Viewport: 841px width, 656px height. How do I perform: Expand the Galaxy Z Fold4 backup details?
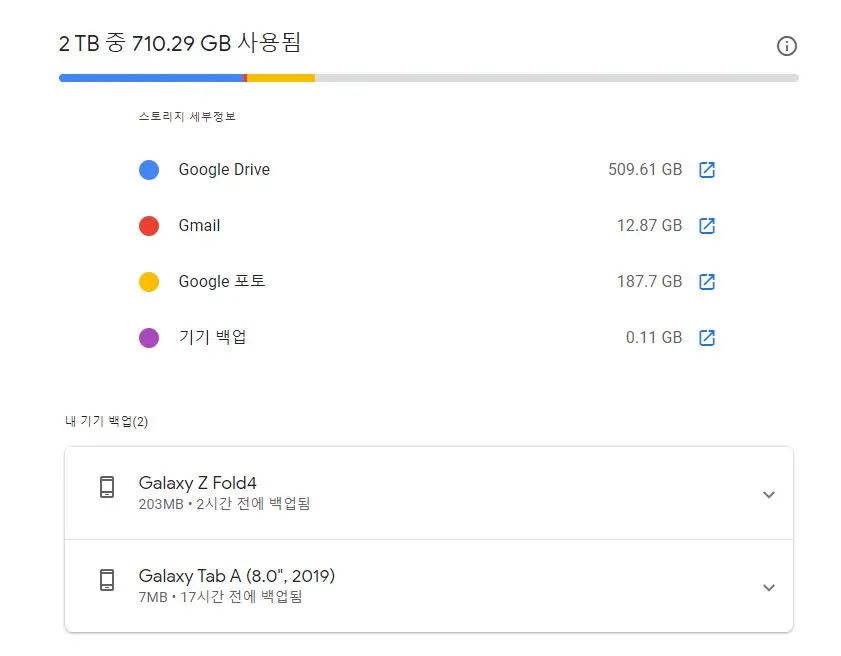coord(769,494)
